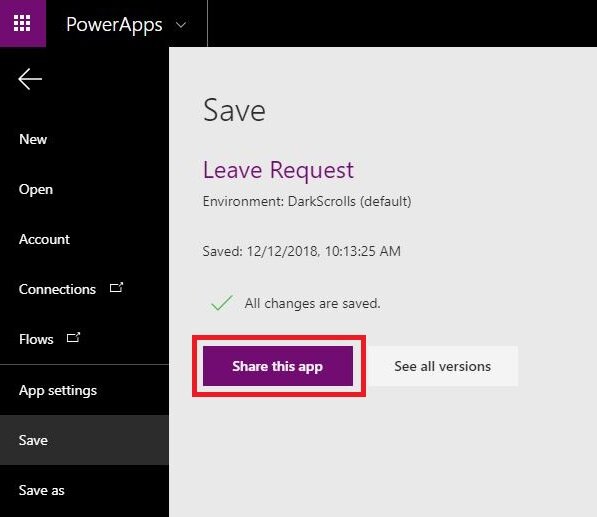Click the Saved timestamp line
This screenshot has width=597, height=517.
302,251
